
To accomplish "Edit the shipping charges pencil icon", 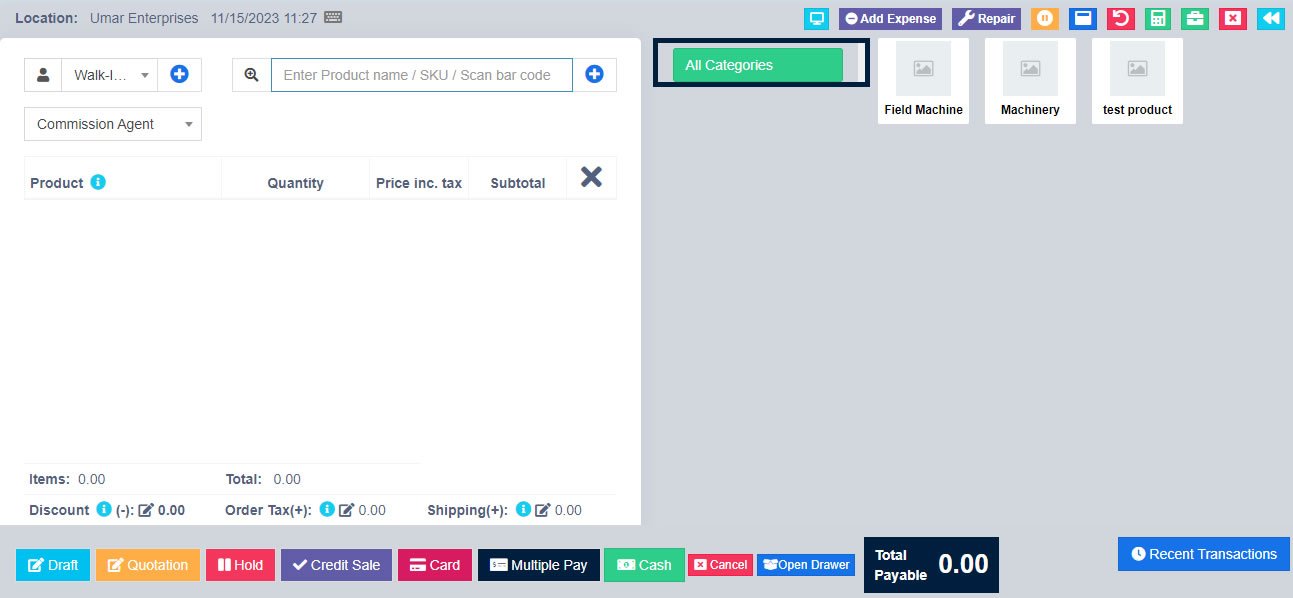I will [x=543, y=510].
